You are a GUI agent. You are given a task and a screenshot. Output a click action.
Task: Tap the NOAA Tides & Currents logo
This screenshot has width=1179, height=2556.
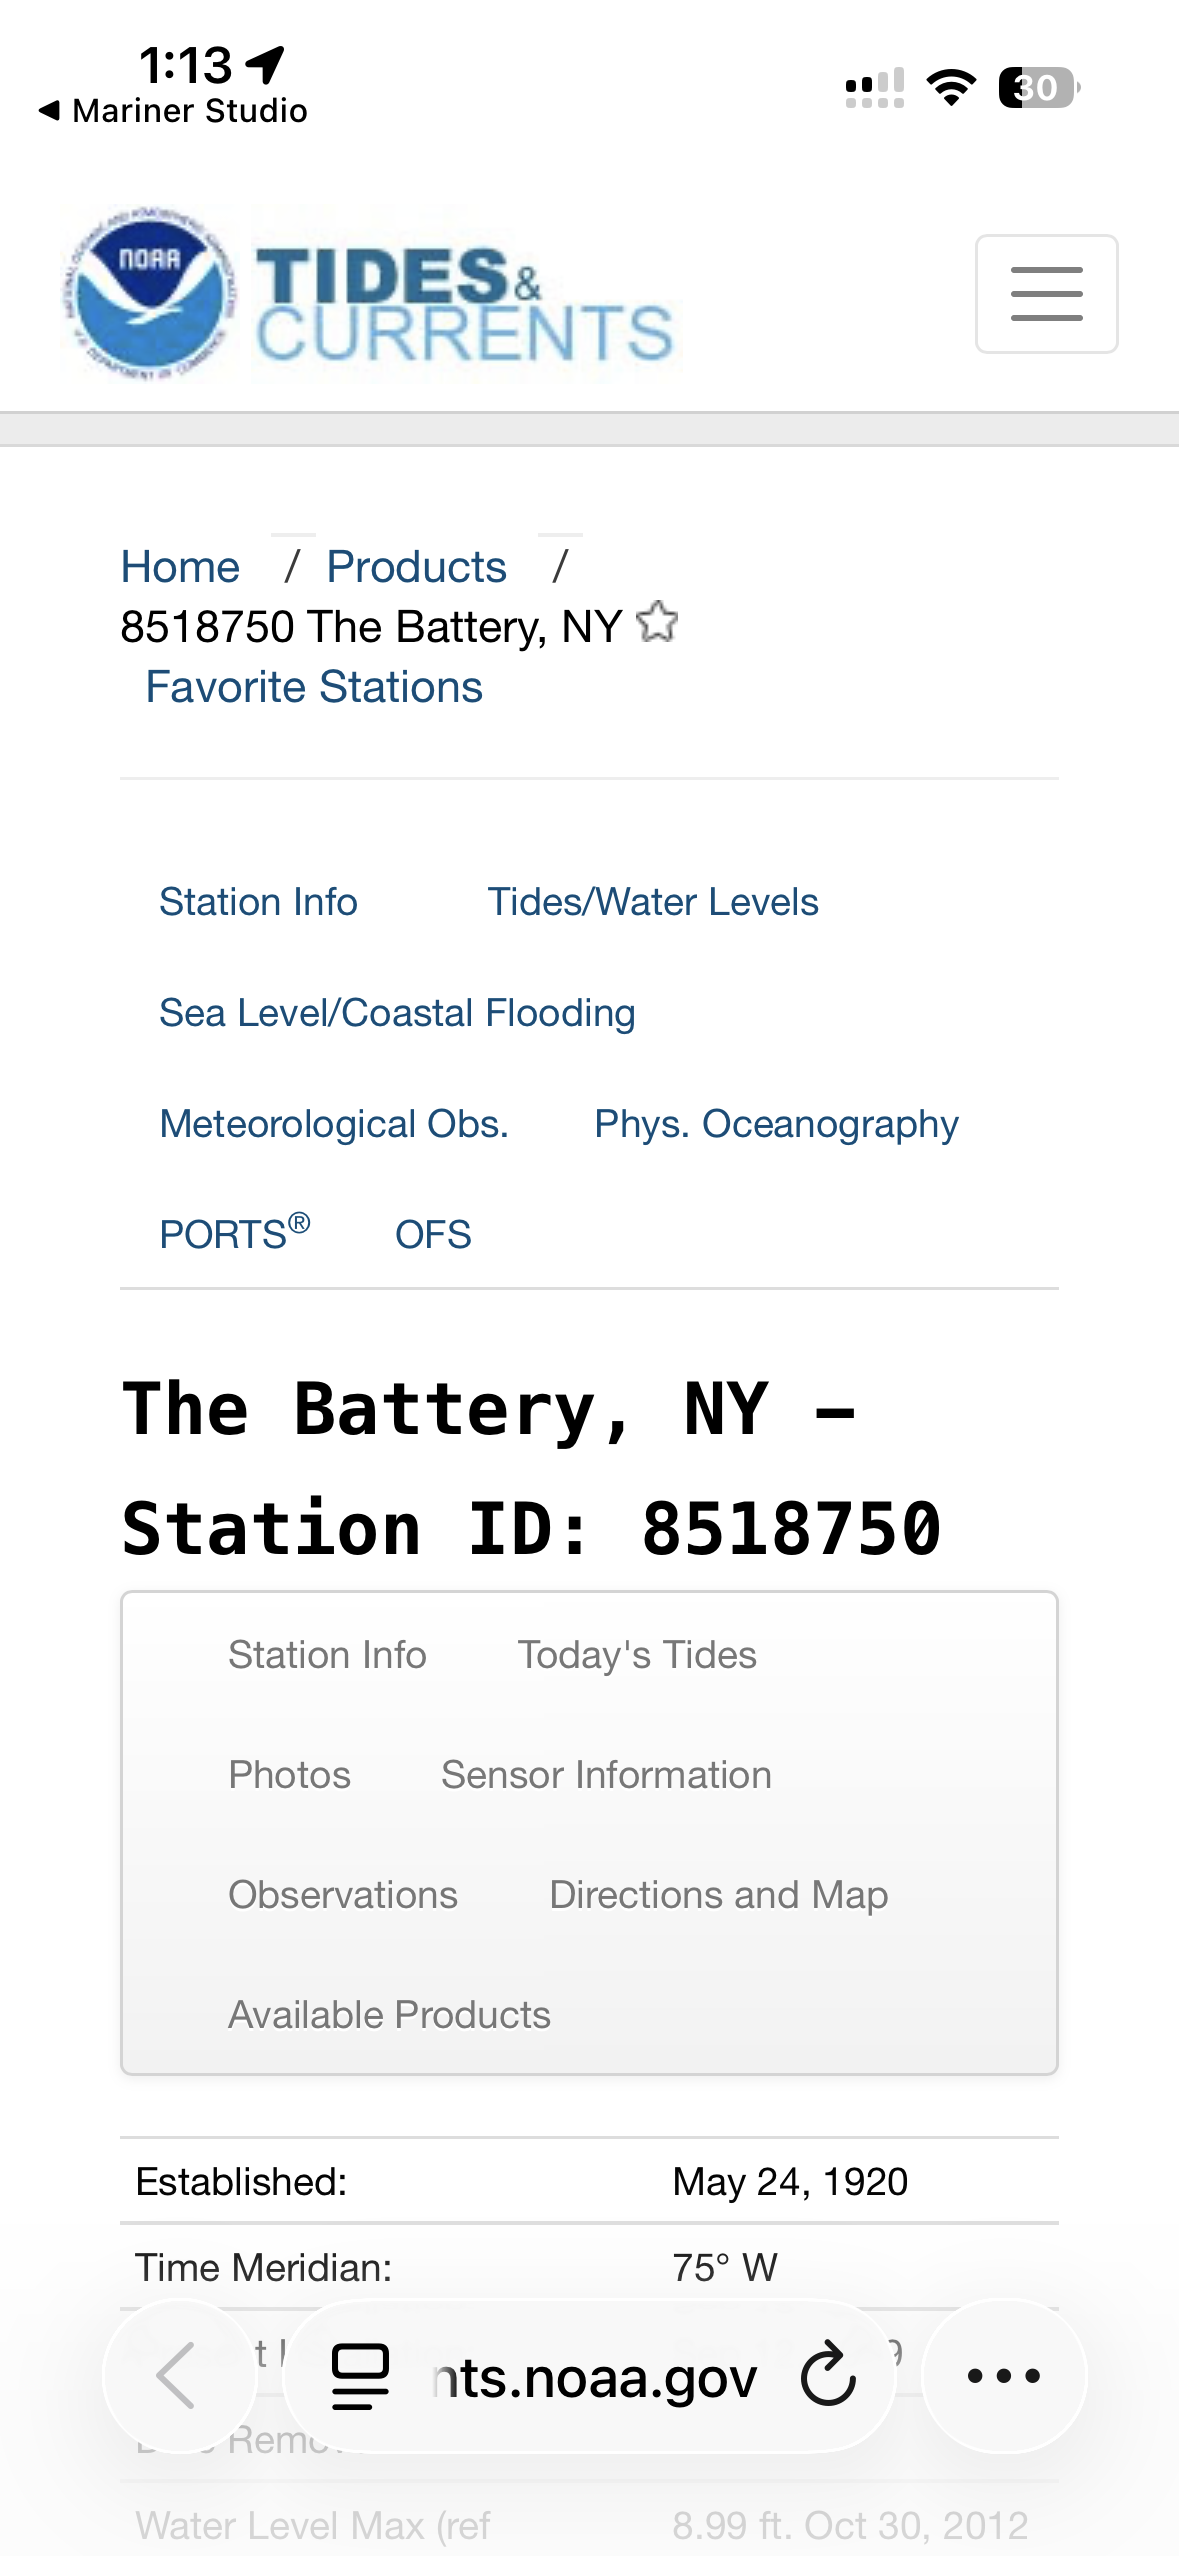370,296
